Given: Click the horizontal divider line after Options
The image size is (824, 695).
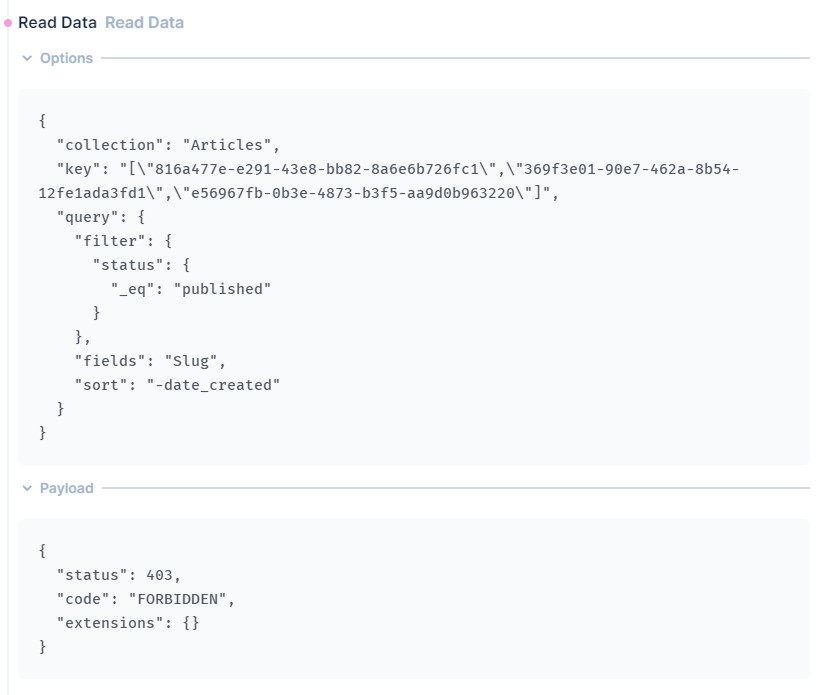Looking at the screenshot, I should click(x=455, y=58).
